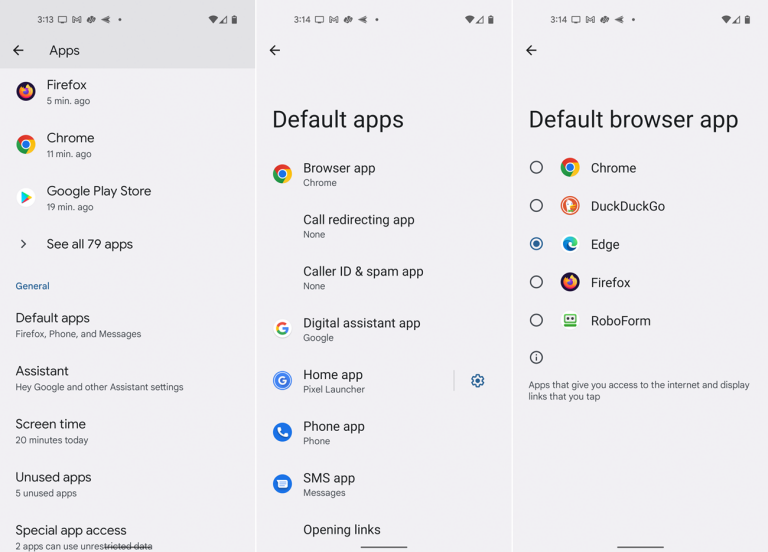Select Chrome as default browser
768x552 pixels.
(537, 168)
